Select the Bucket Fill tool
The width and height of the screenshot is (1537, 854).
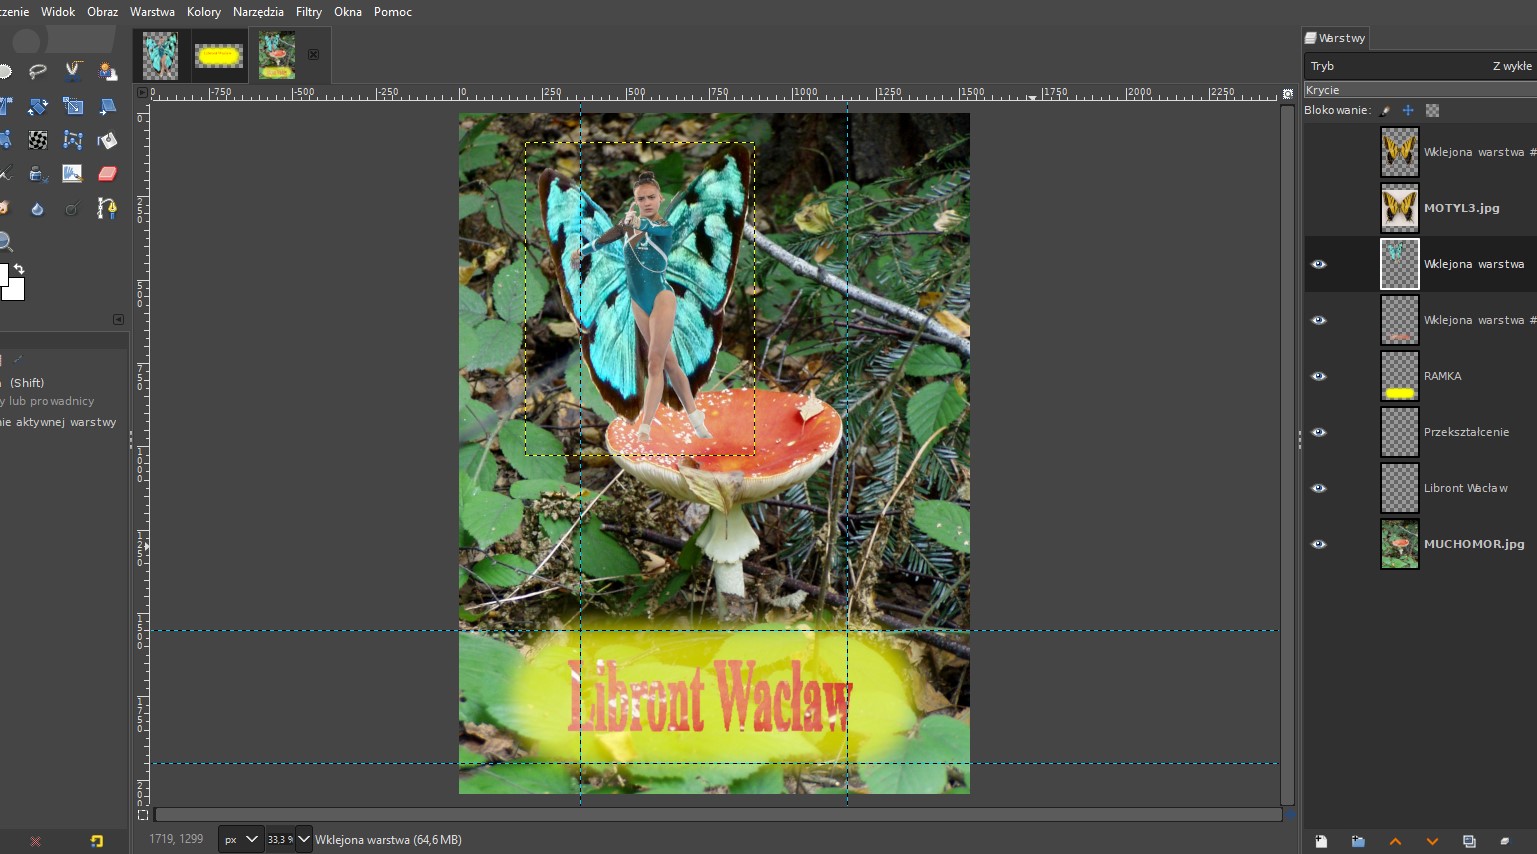[106, 140]
